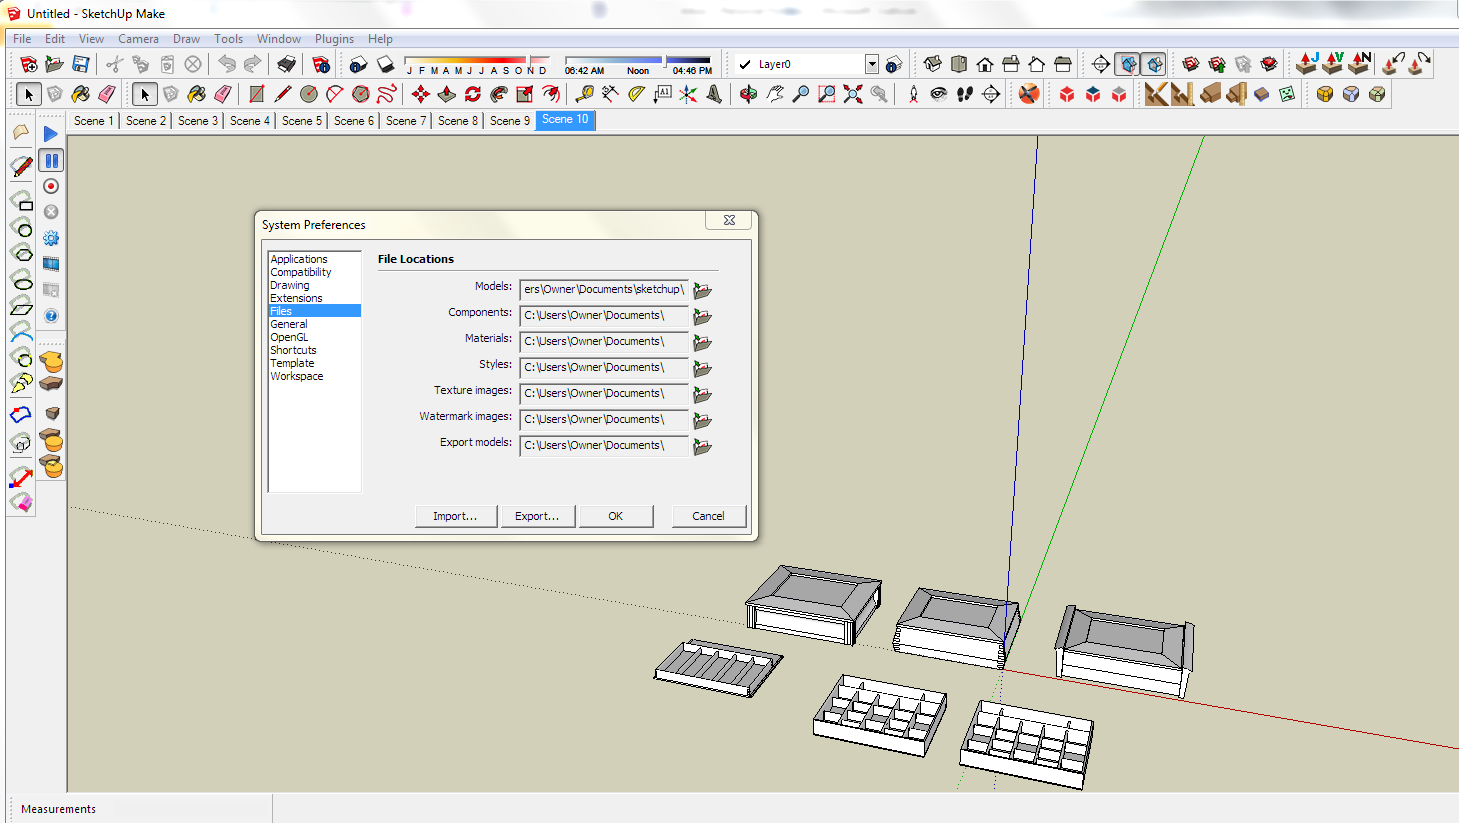Pause the animation with the pause button
The width and height of the screenshot is (1459, 823).
click(51, 160)
